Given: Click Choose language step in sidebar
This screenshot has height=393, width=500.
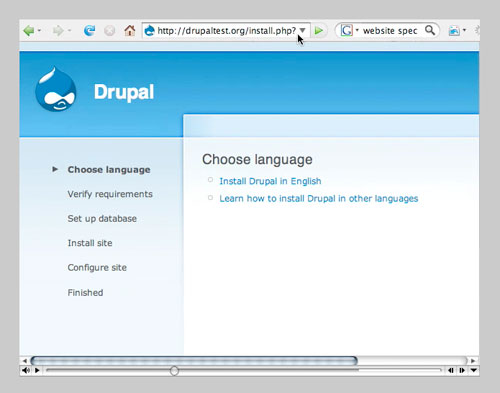Looking at the screenshot, I should tap(109, 170).
